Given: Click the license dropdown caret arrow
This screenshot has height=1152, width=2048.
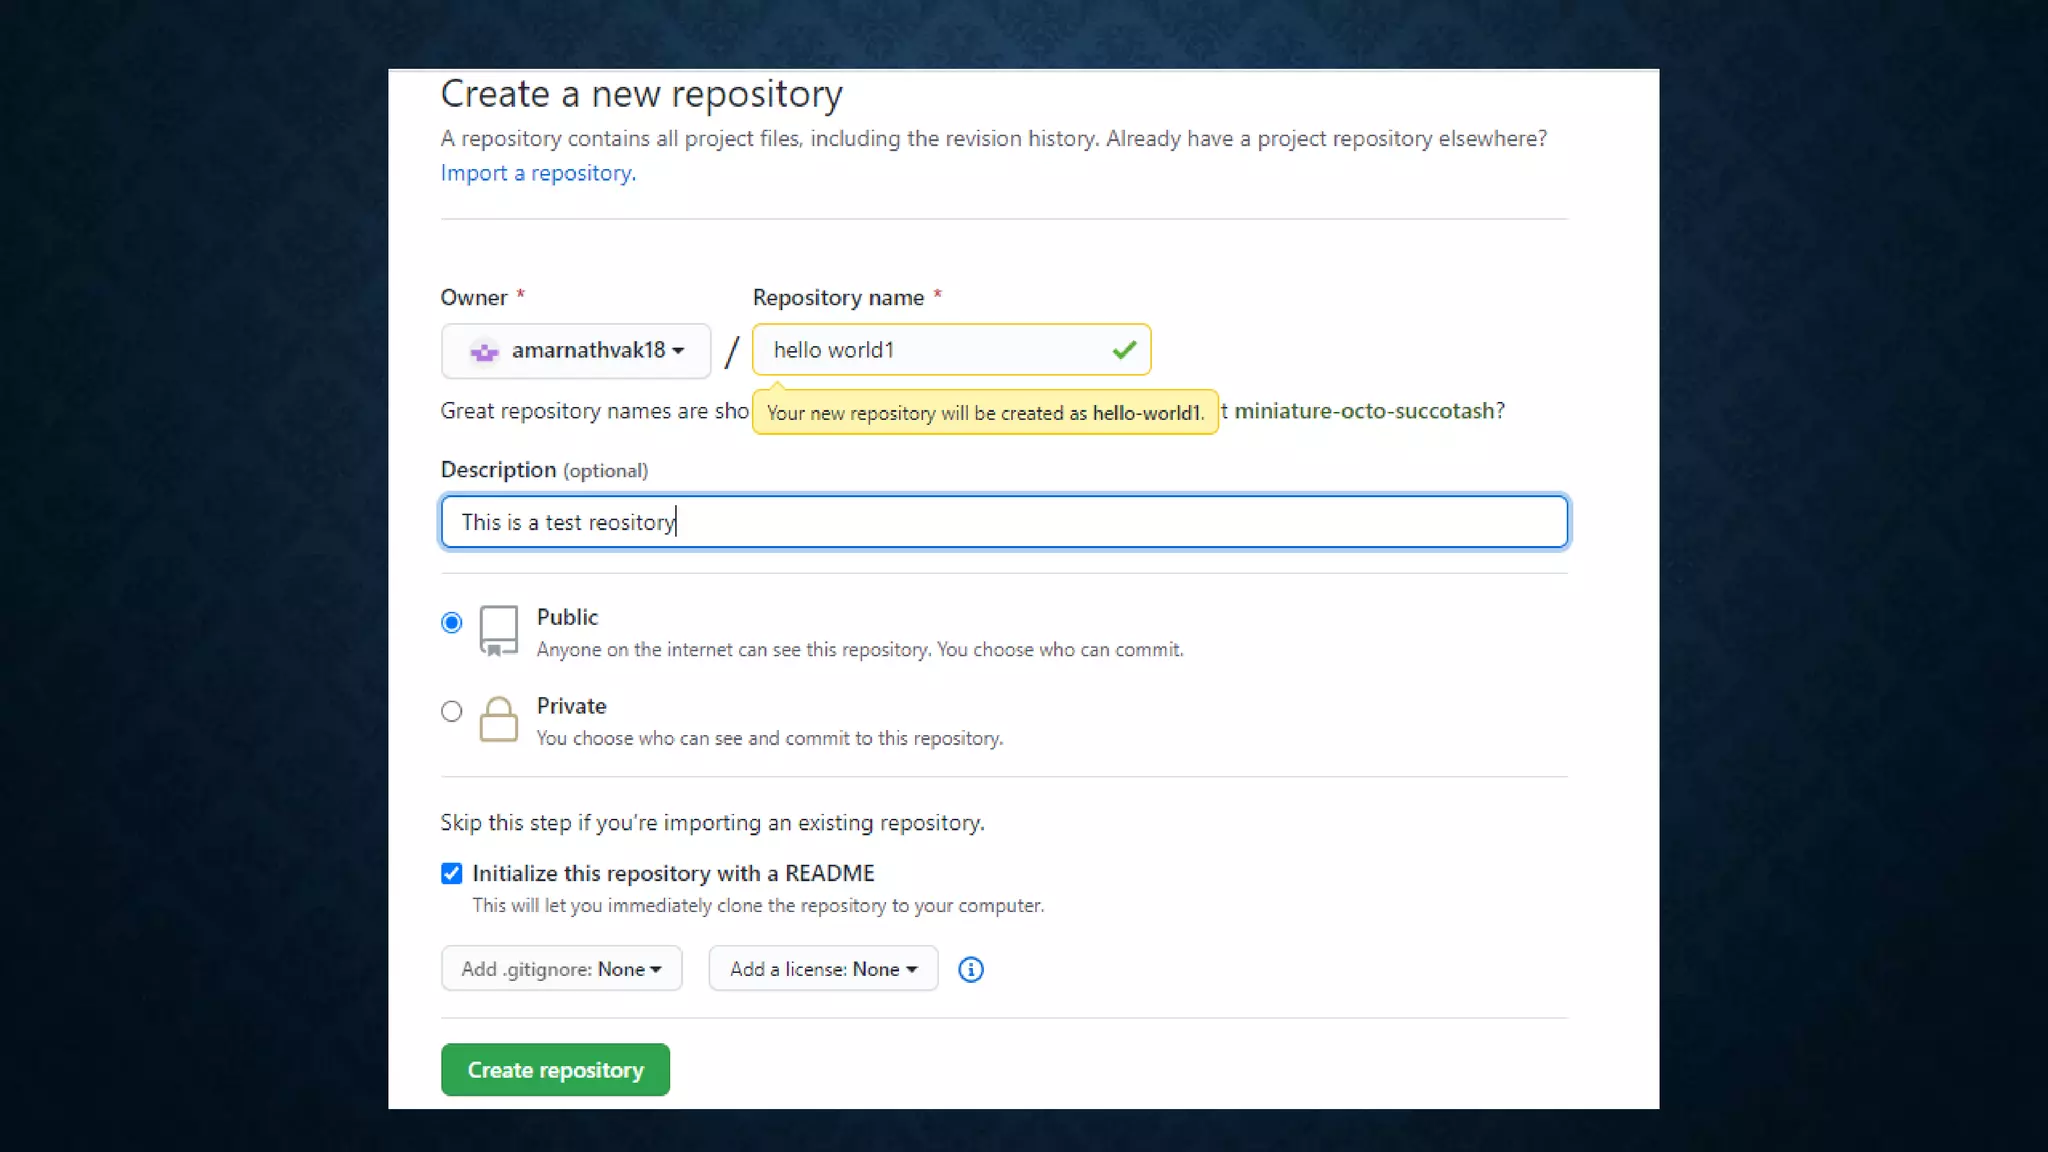Looking at the screenshot, I should [911, 969].
